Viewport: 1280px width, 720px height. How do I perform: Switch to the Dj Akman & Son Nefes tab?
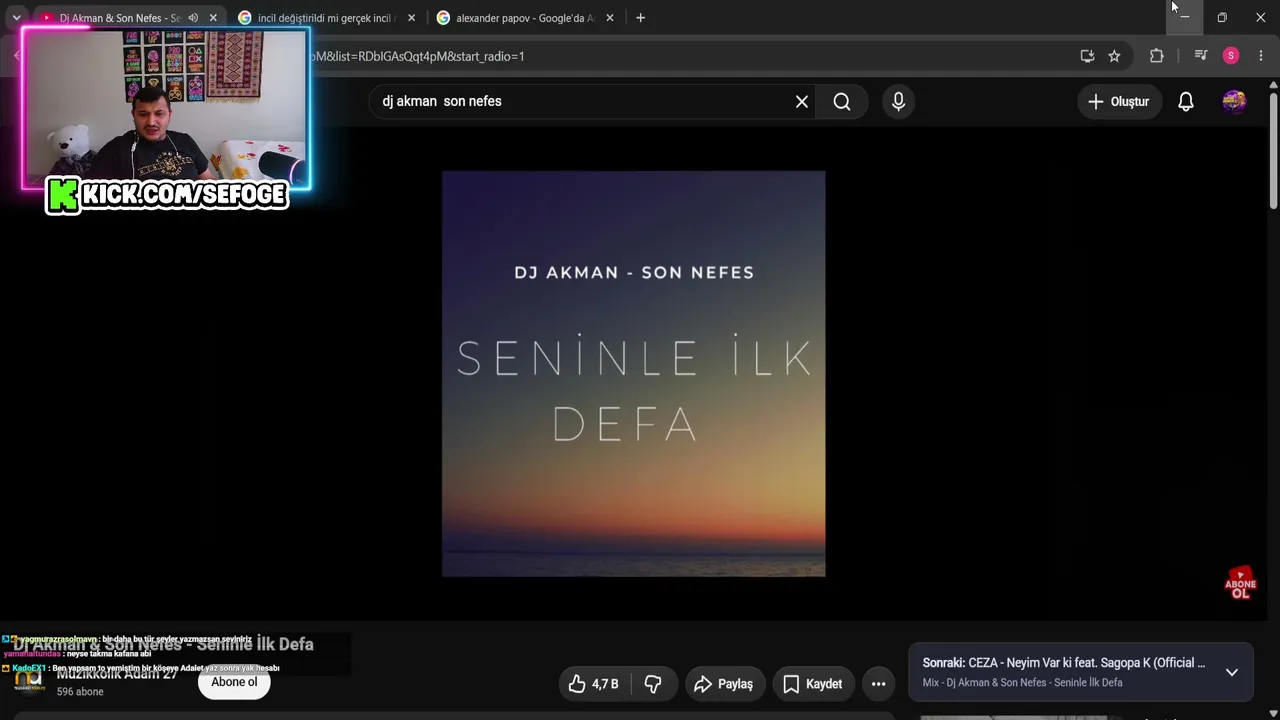[x=118, y=18]
